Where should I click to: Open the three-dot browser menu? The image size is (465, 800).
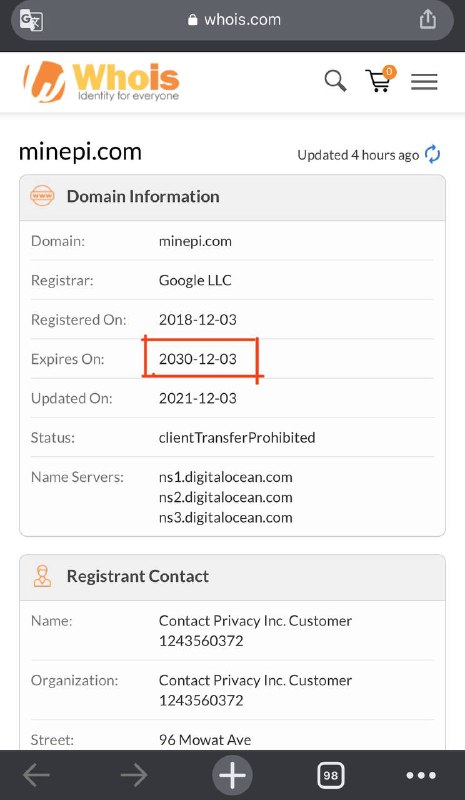[x=421, y=776]
